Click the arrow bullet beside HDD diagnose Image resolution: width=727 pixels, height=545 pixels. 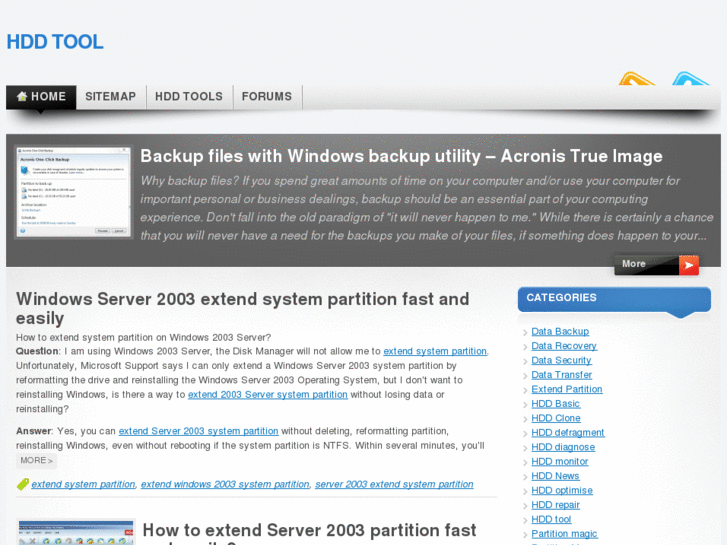tap(525, 448)
